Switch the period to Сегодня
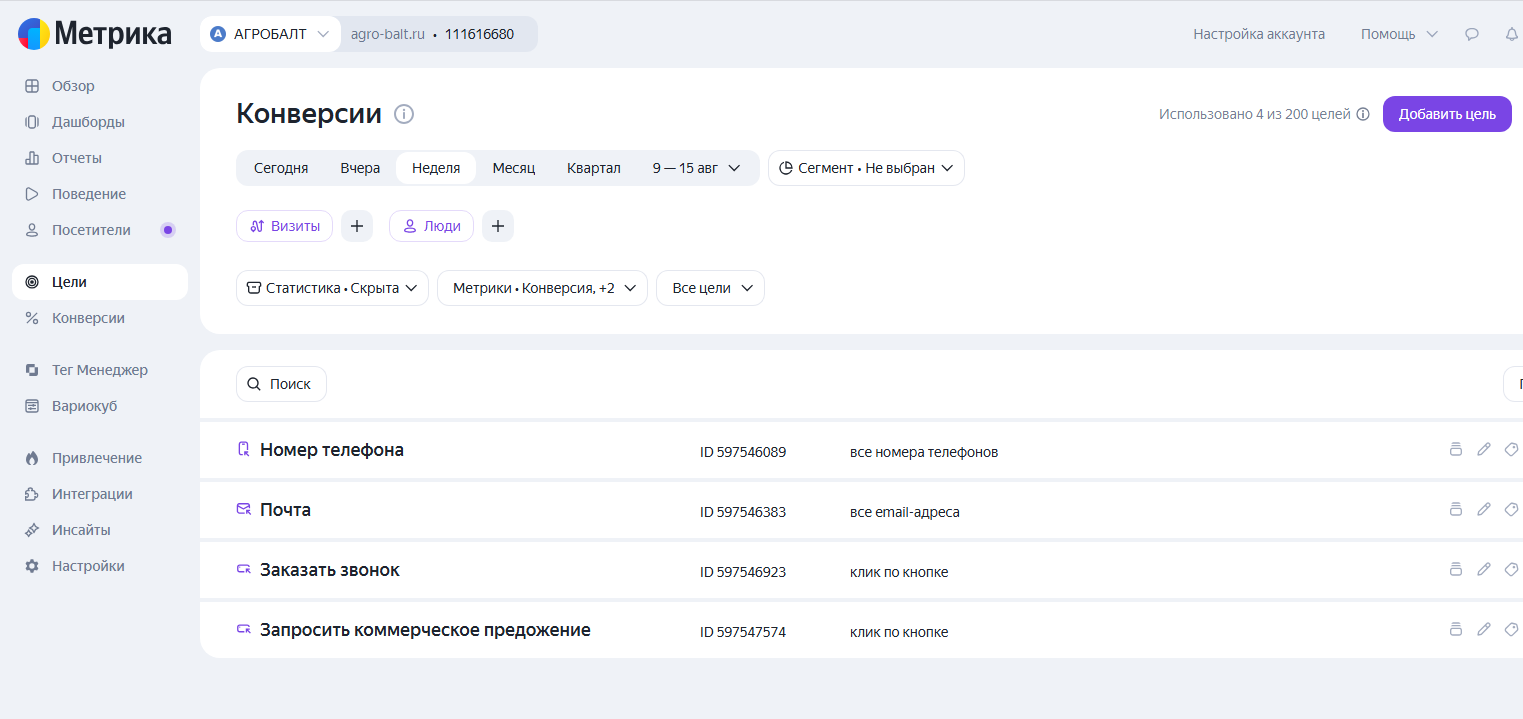Image resolution: width=1523 pixels, height=719 pixels. pos(281,168)
